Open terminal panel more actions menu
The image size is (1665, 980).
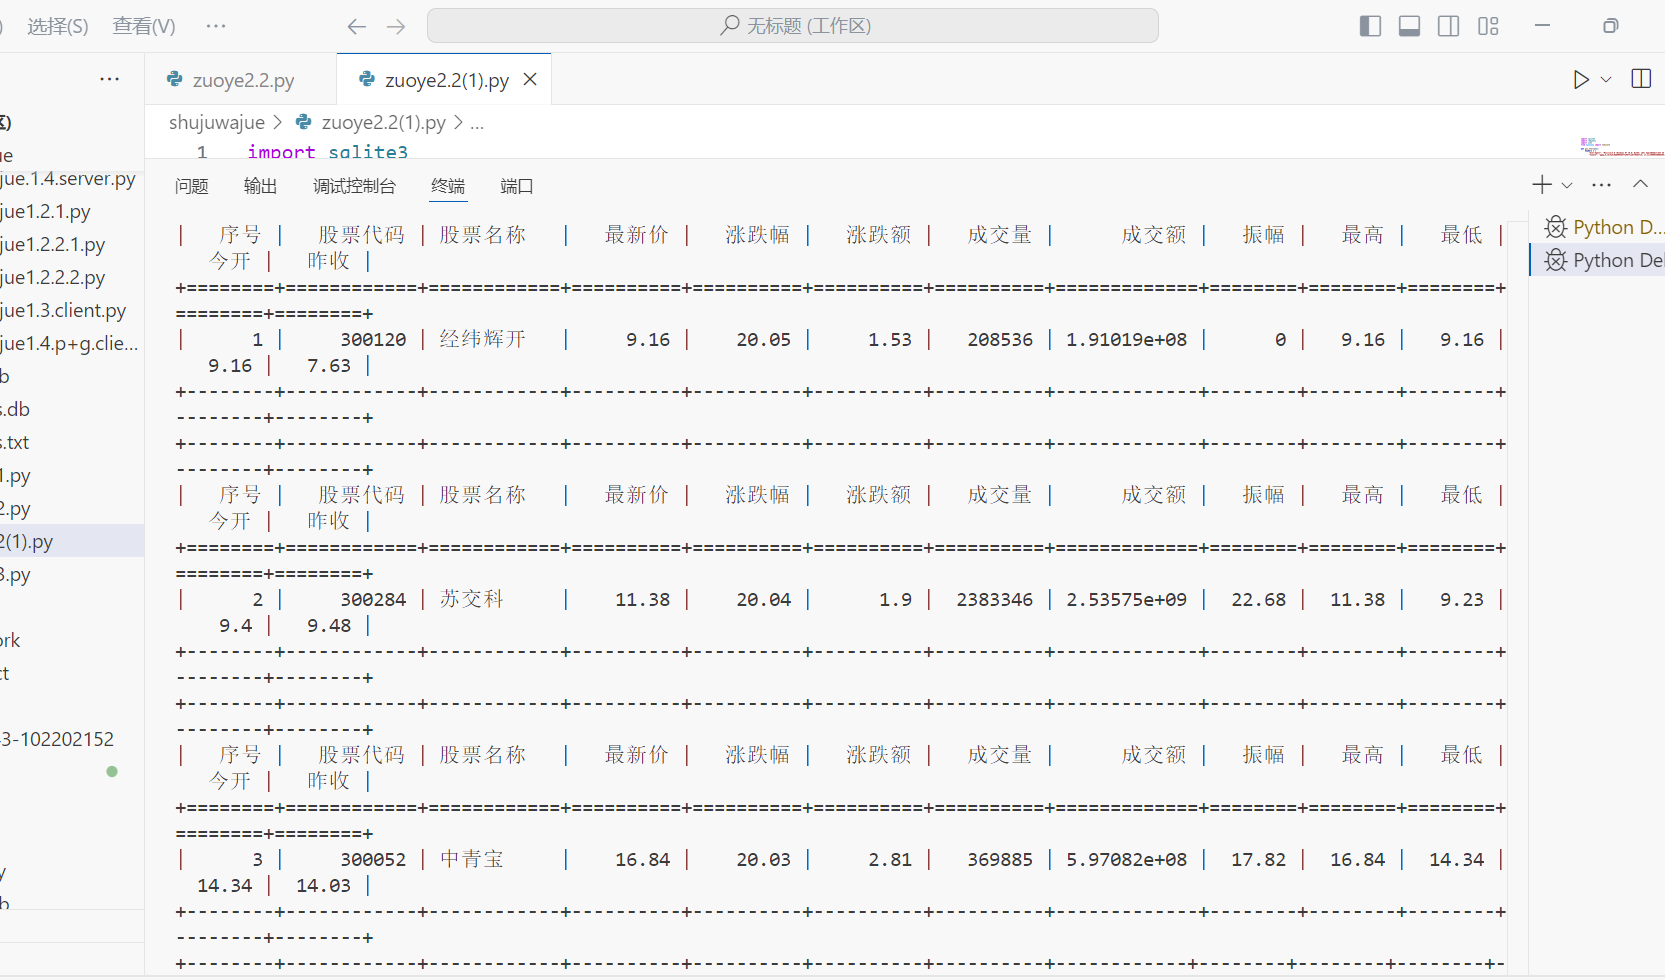pyautogui.click(x=1601, y=184)
